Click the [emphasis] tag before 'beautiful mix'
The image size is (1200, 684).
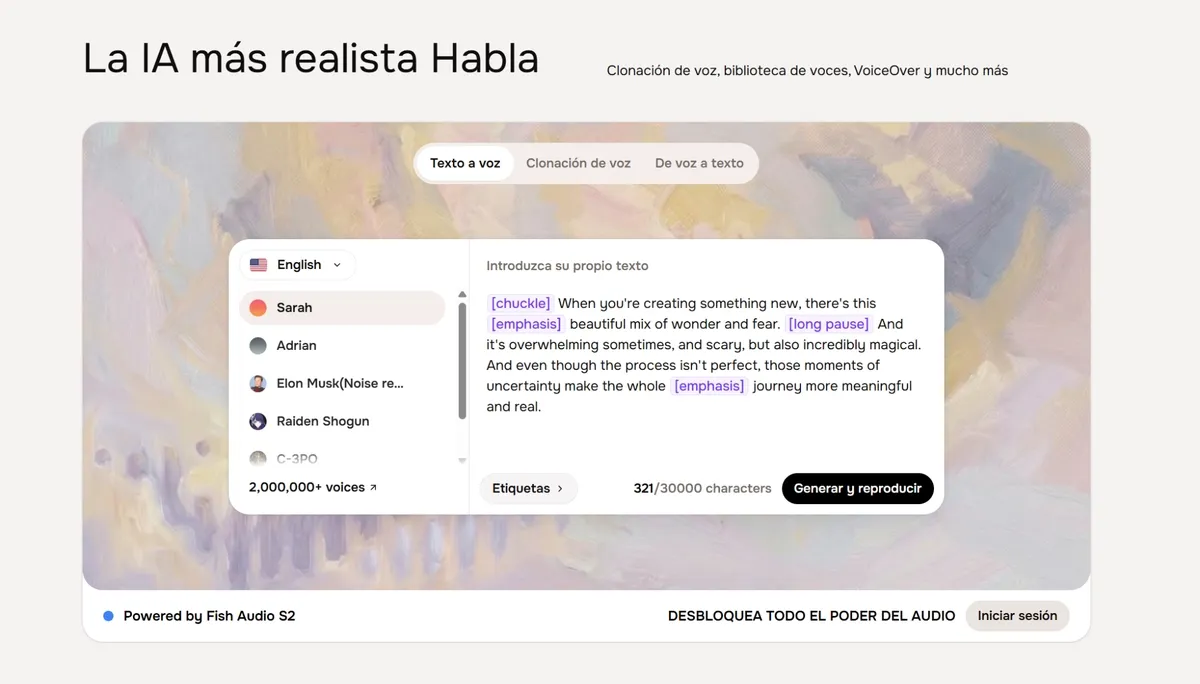point(526,324)
